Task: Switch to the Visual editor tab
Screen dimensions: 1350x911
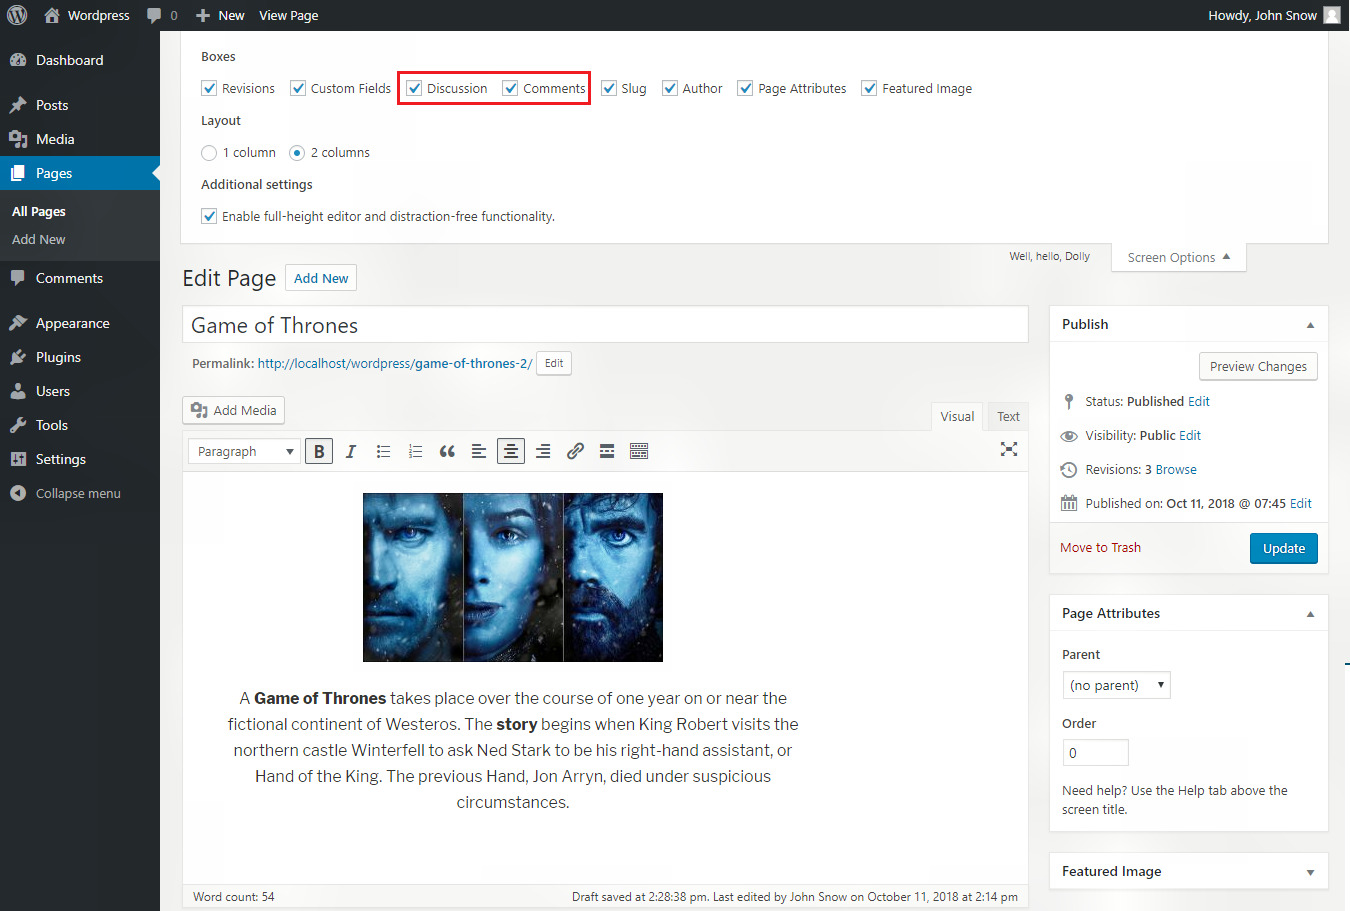Action: (x=957, y=416)
